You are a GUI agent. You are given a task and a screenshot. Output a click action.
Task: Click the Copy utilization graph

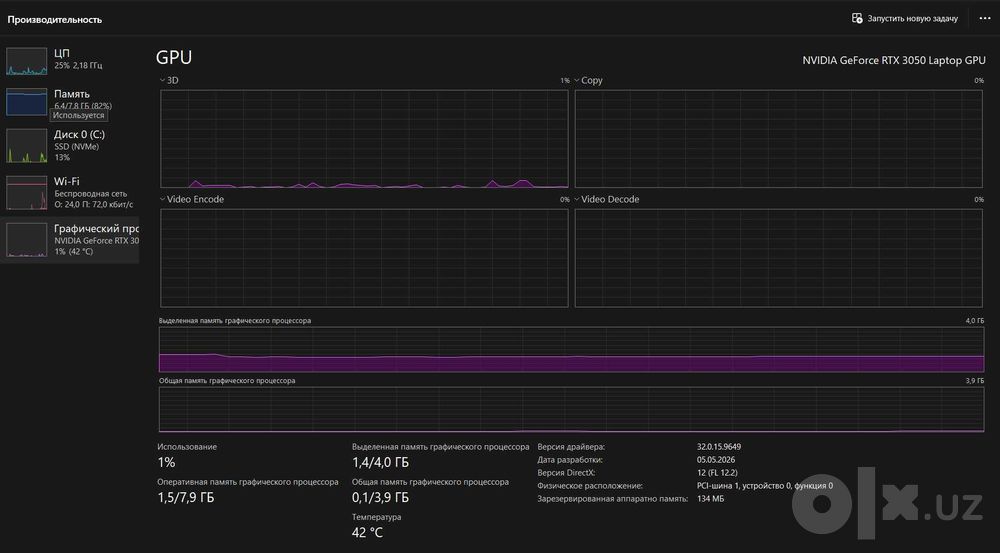(x=779, y=138)
